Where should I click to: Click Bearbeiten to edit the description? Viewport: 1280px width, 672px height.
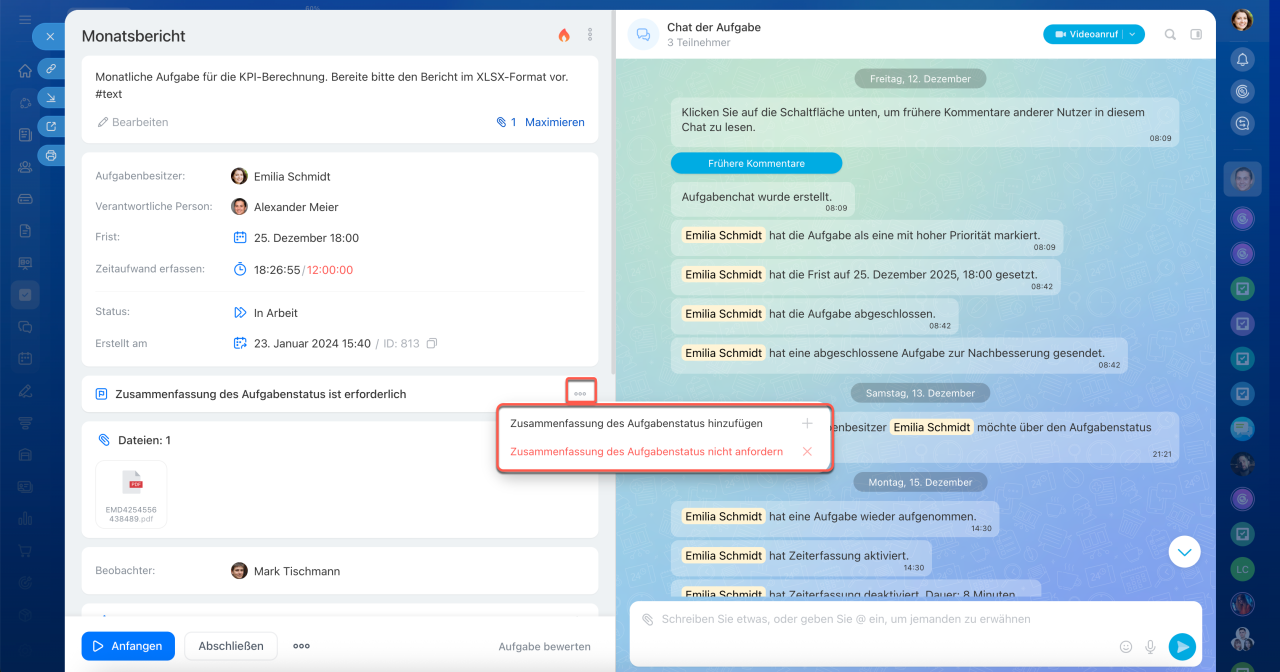click(133, 122)
